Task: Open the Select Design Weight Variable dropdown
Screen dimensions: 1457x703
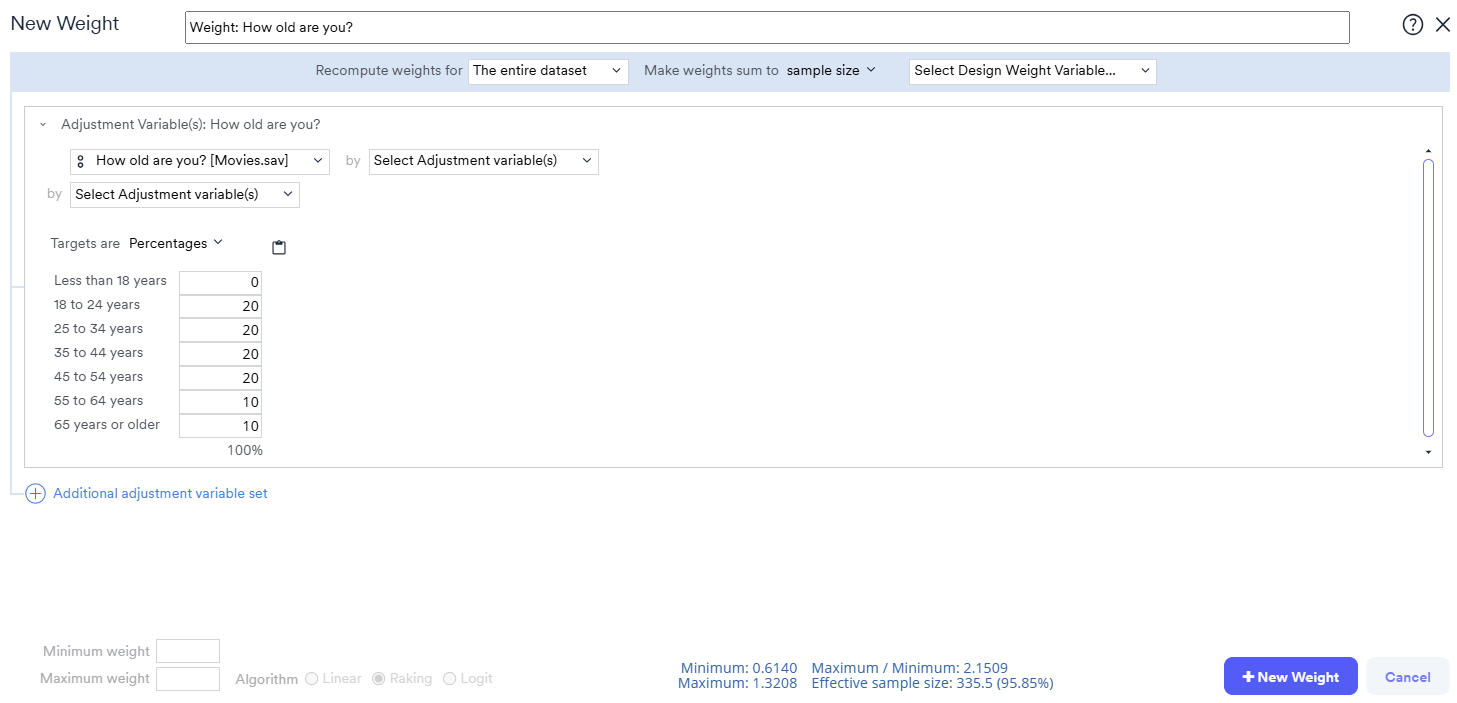Action: pos(1032,71)
